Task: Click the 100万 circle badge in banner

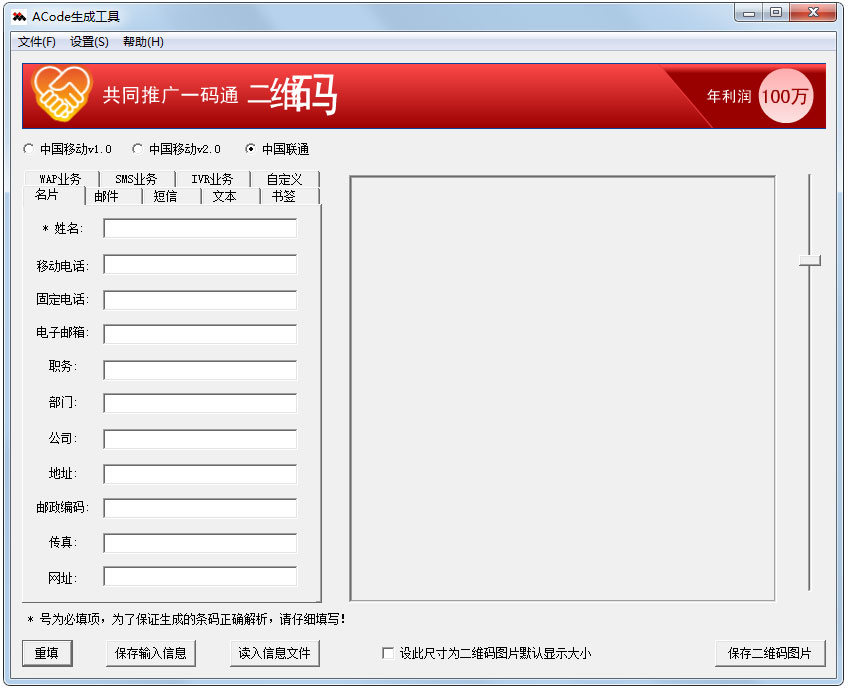Action: [785, 96]
